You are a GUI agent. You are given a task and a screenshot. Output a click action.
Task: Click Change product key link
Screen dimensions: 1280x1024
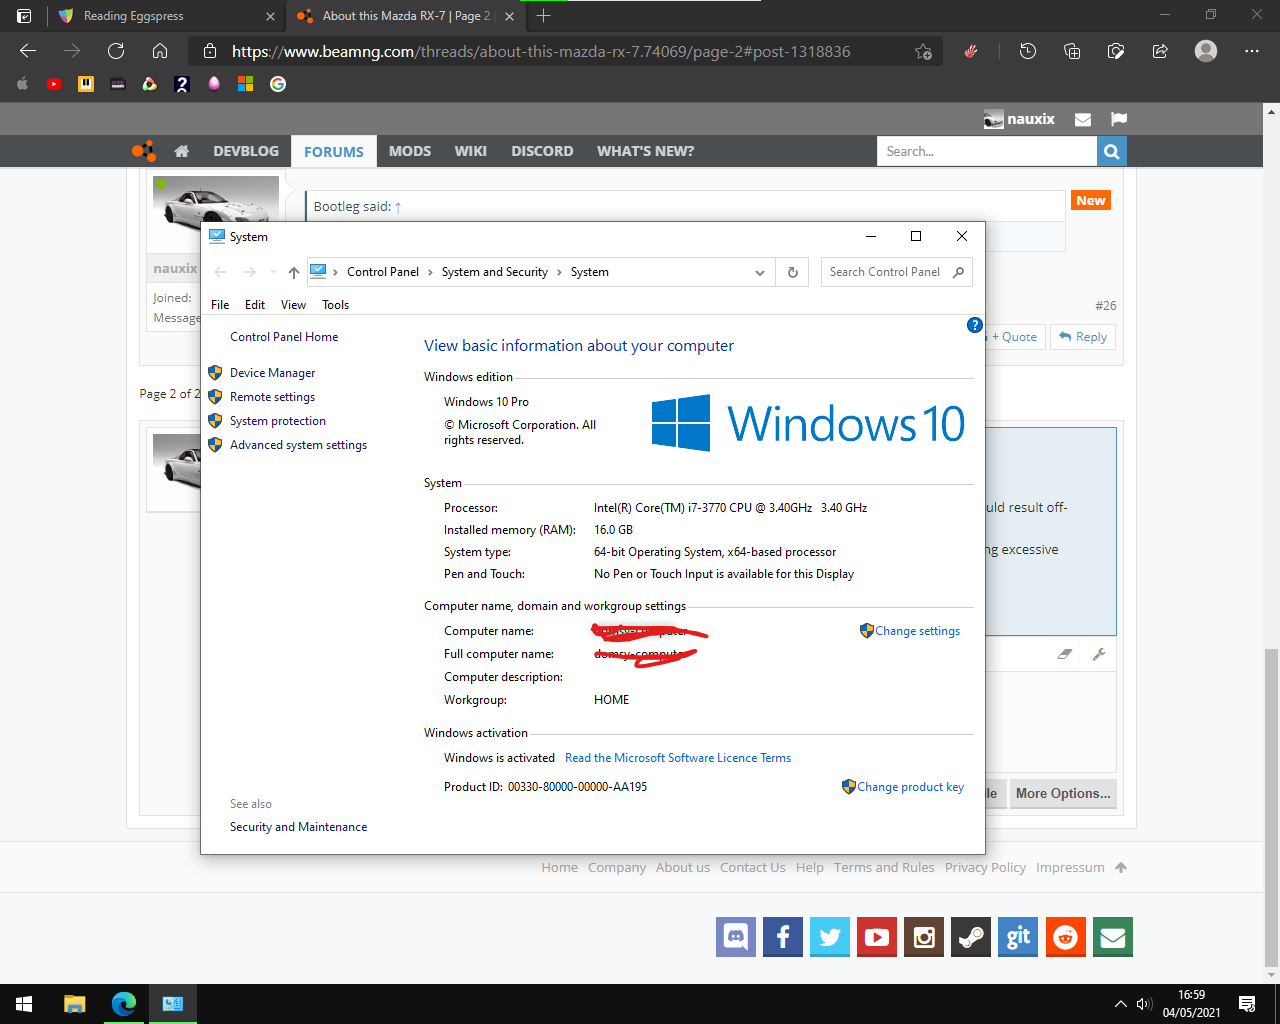point(910,787)
